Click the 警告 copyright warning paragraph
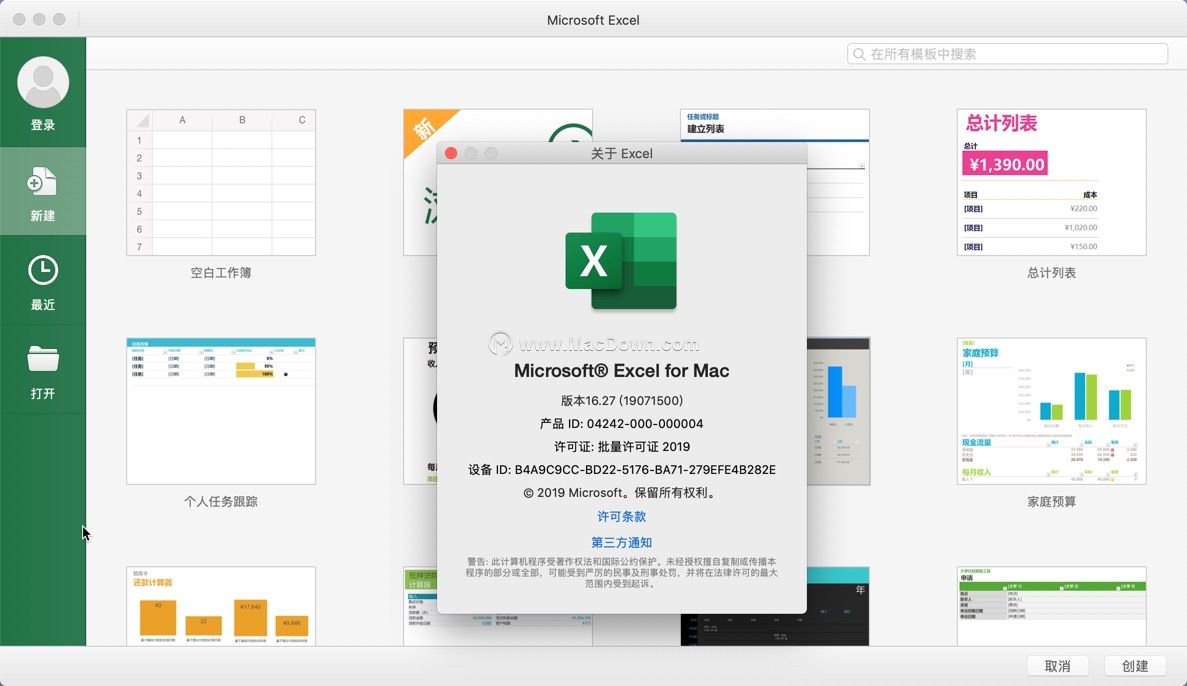 (622, 572)
